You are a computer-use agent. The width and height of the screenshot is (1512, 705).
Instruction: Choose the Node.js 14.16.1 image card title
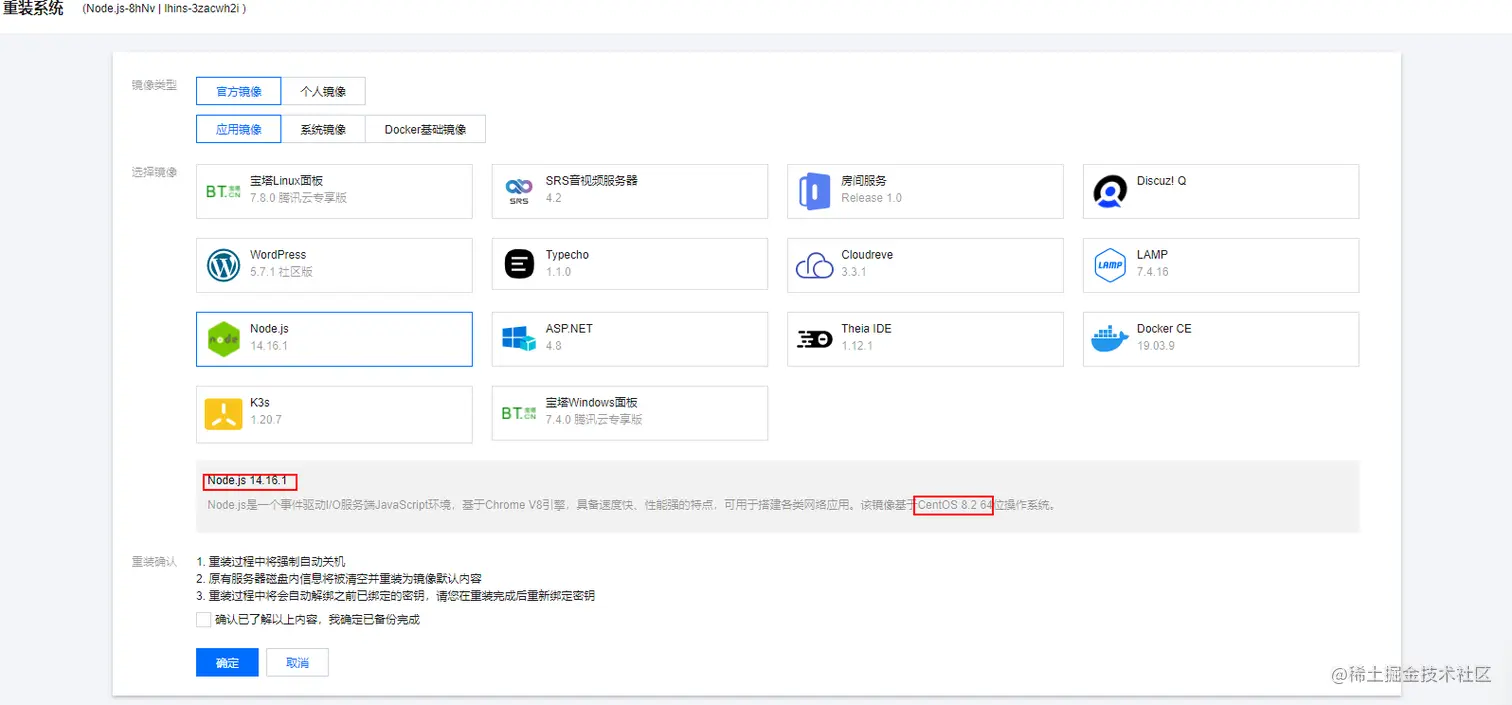pos(269,329)
